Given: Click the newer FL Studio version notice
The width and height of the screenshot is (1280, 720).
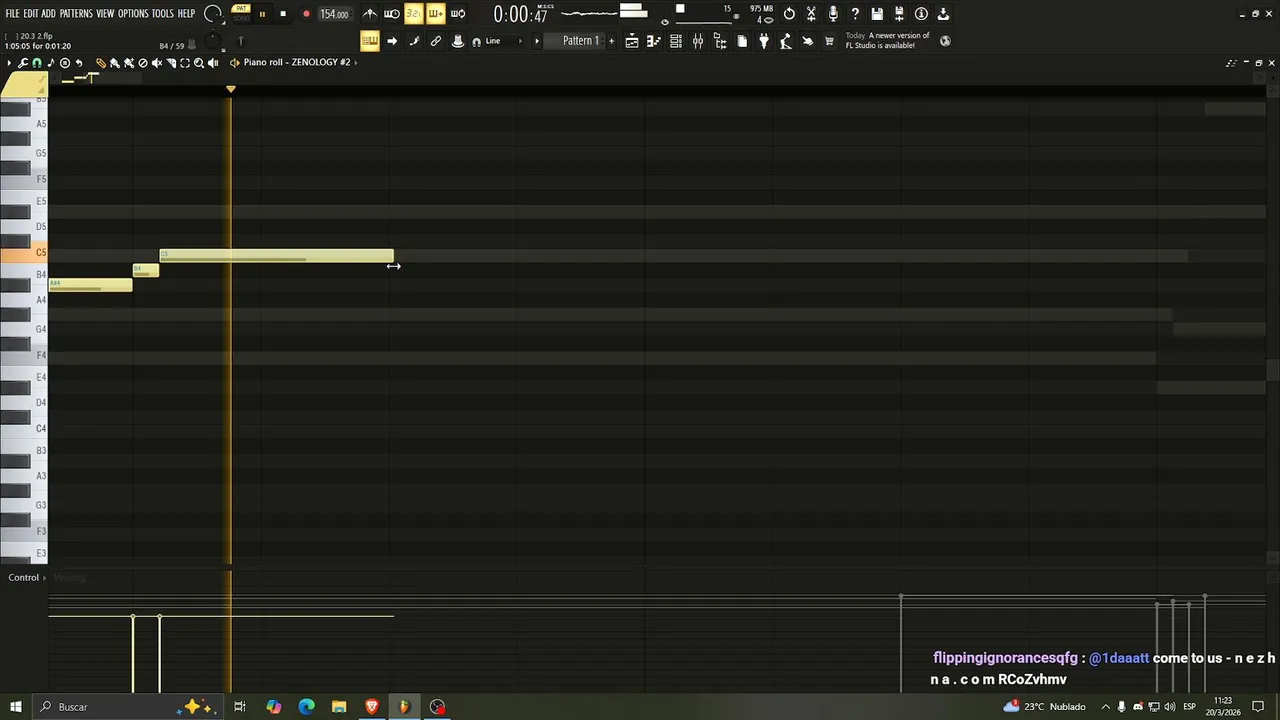Looking at the screenshot, I should pyautogui.click(x=888, y=41).
